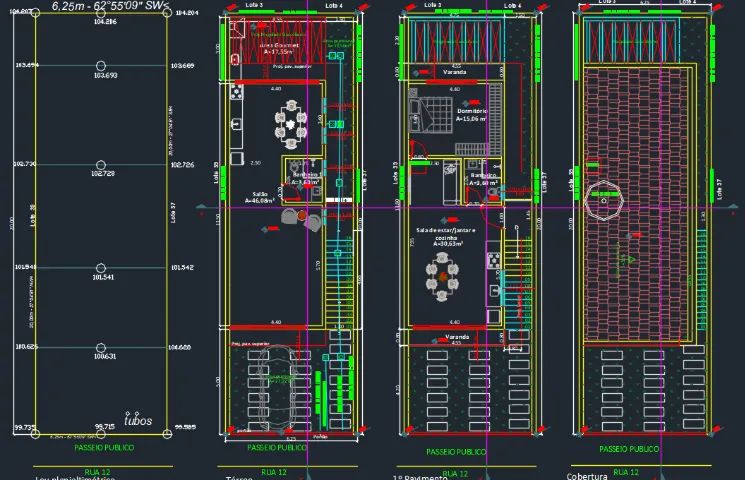The image size is (745, 480).
Task: Select the car symbol in the garage
Action: 277,386
